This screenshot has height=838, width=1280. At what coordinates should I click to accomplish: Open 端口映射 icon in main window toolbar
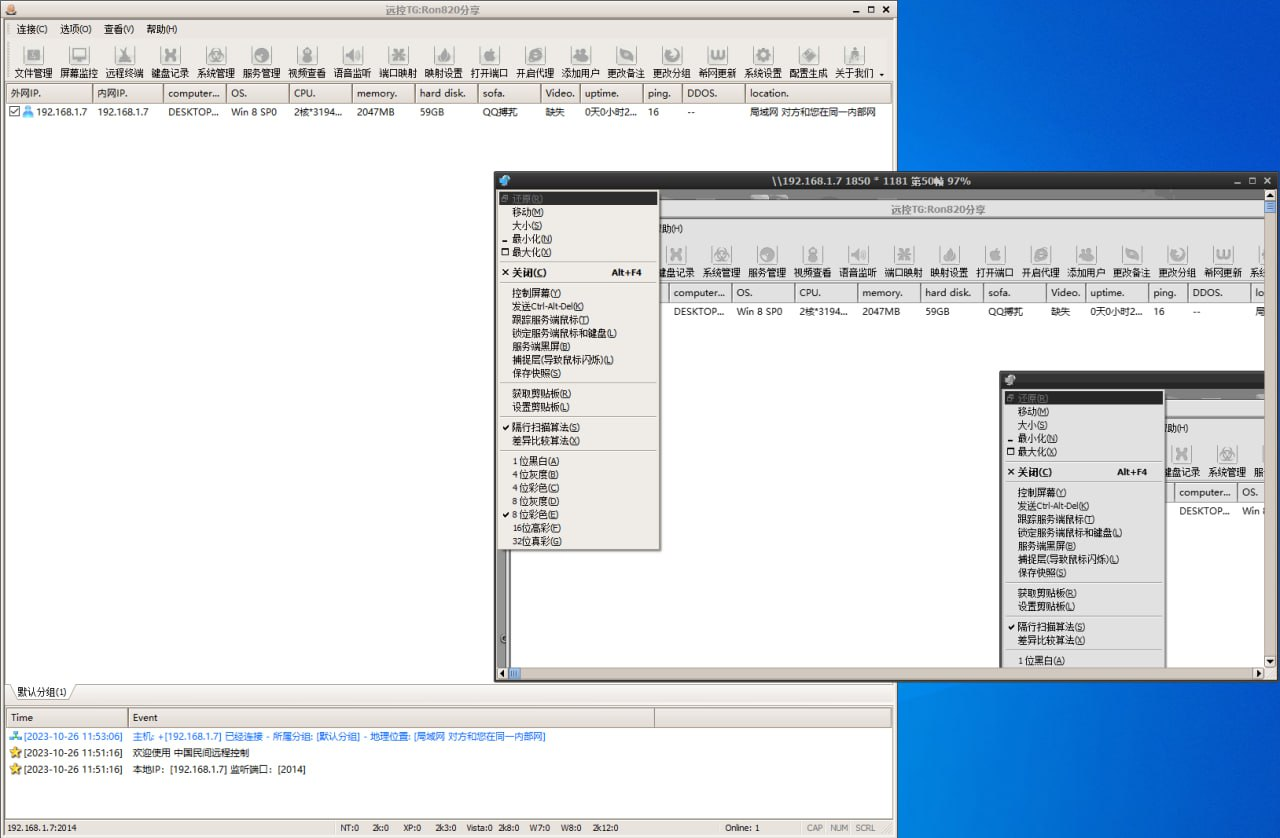click(x=398, y=61)
